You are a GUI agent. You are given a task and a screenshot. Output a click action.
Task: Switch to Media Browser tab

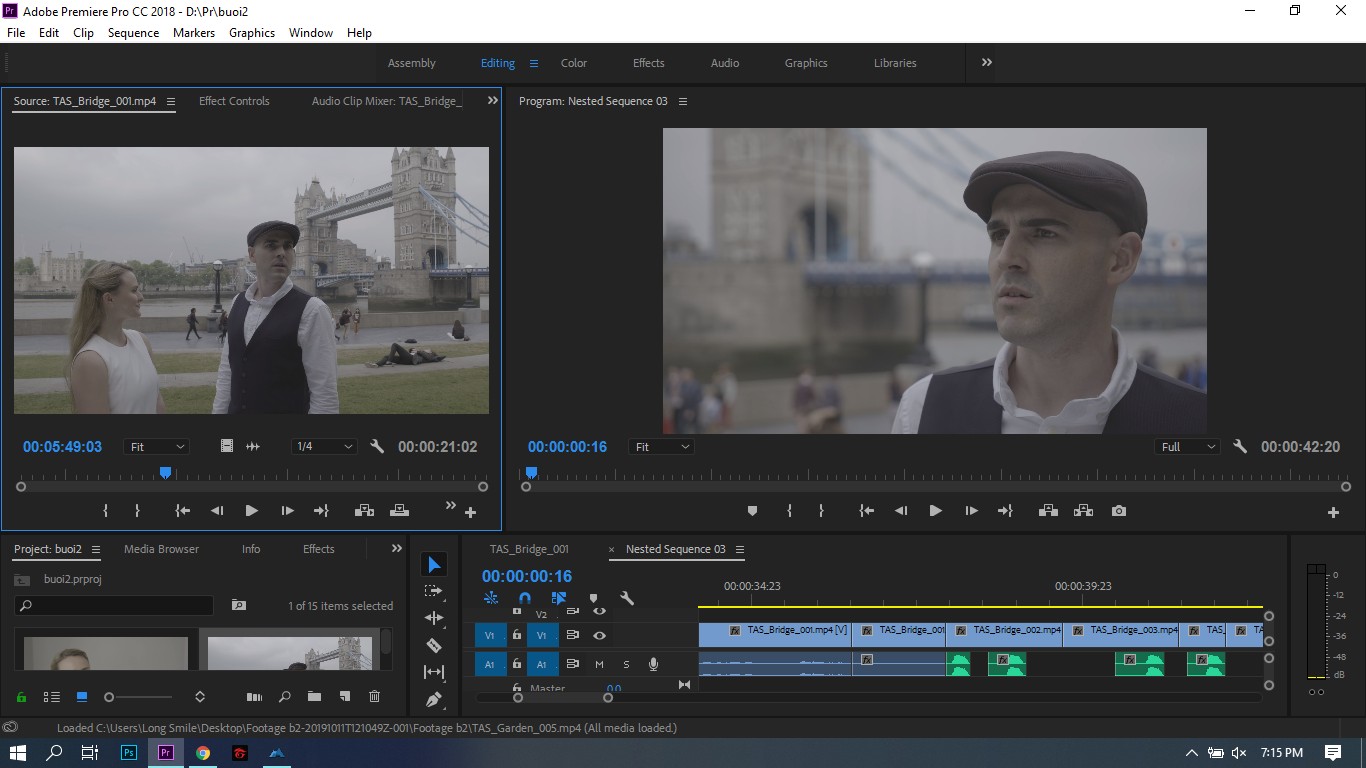161,549
